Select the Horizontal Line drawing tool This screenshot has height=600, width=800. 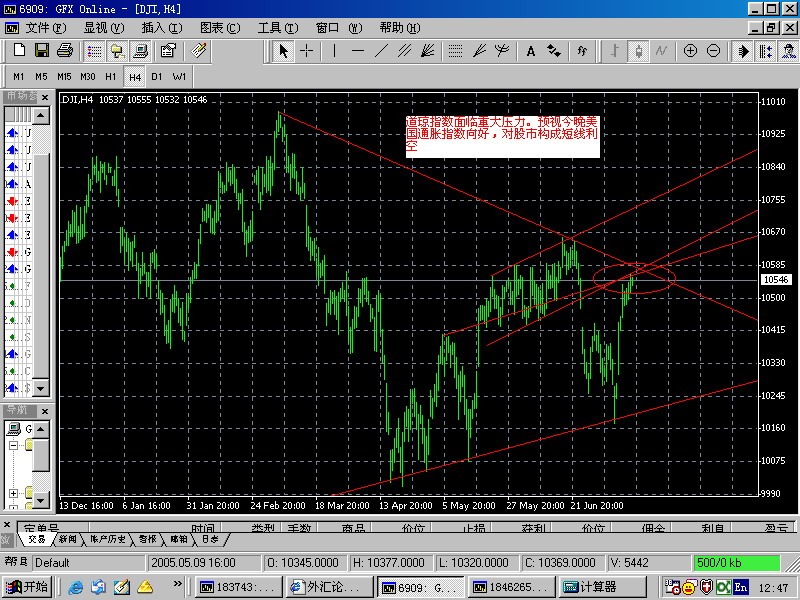click(358, 51)
